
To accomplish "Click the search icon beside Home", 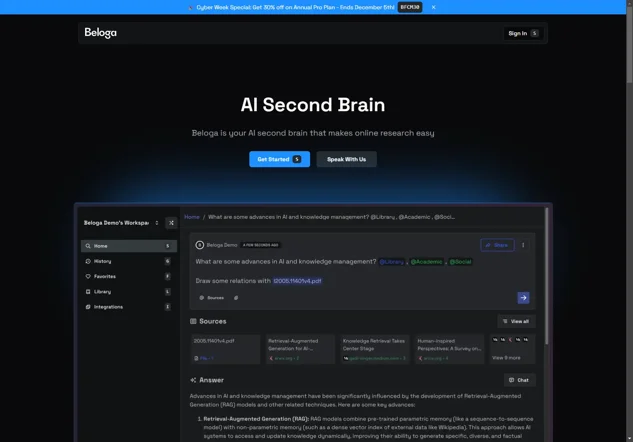I will click(x=88, y=246).
